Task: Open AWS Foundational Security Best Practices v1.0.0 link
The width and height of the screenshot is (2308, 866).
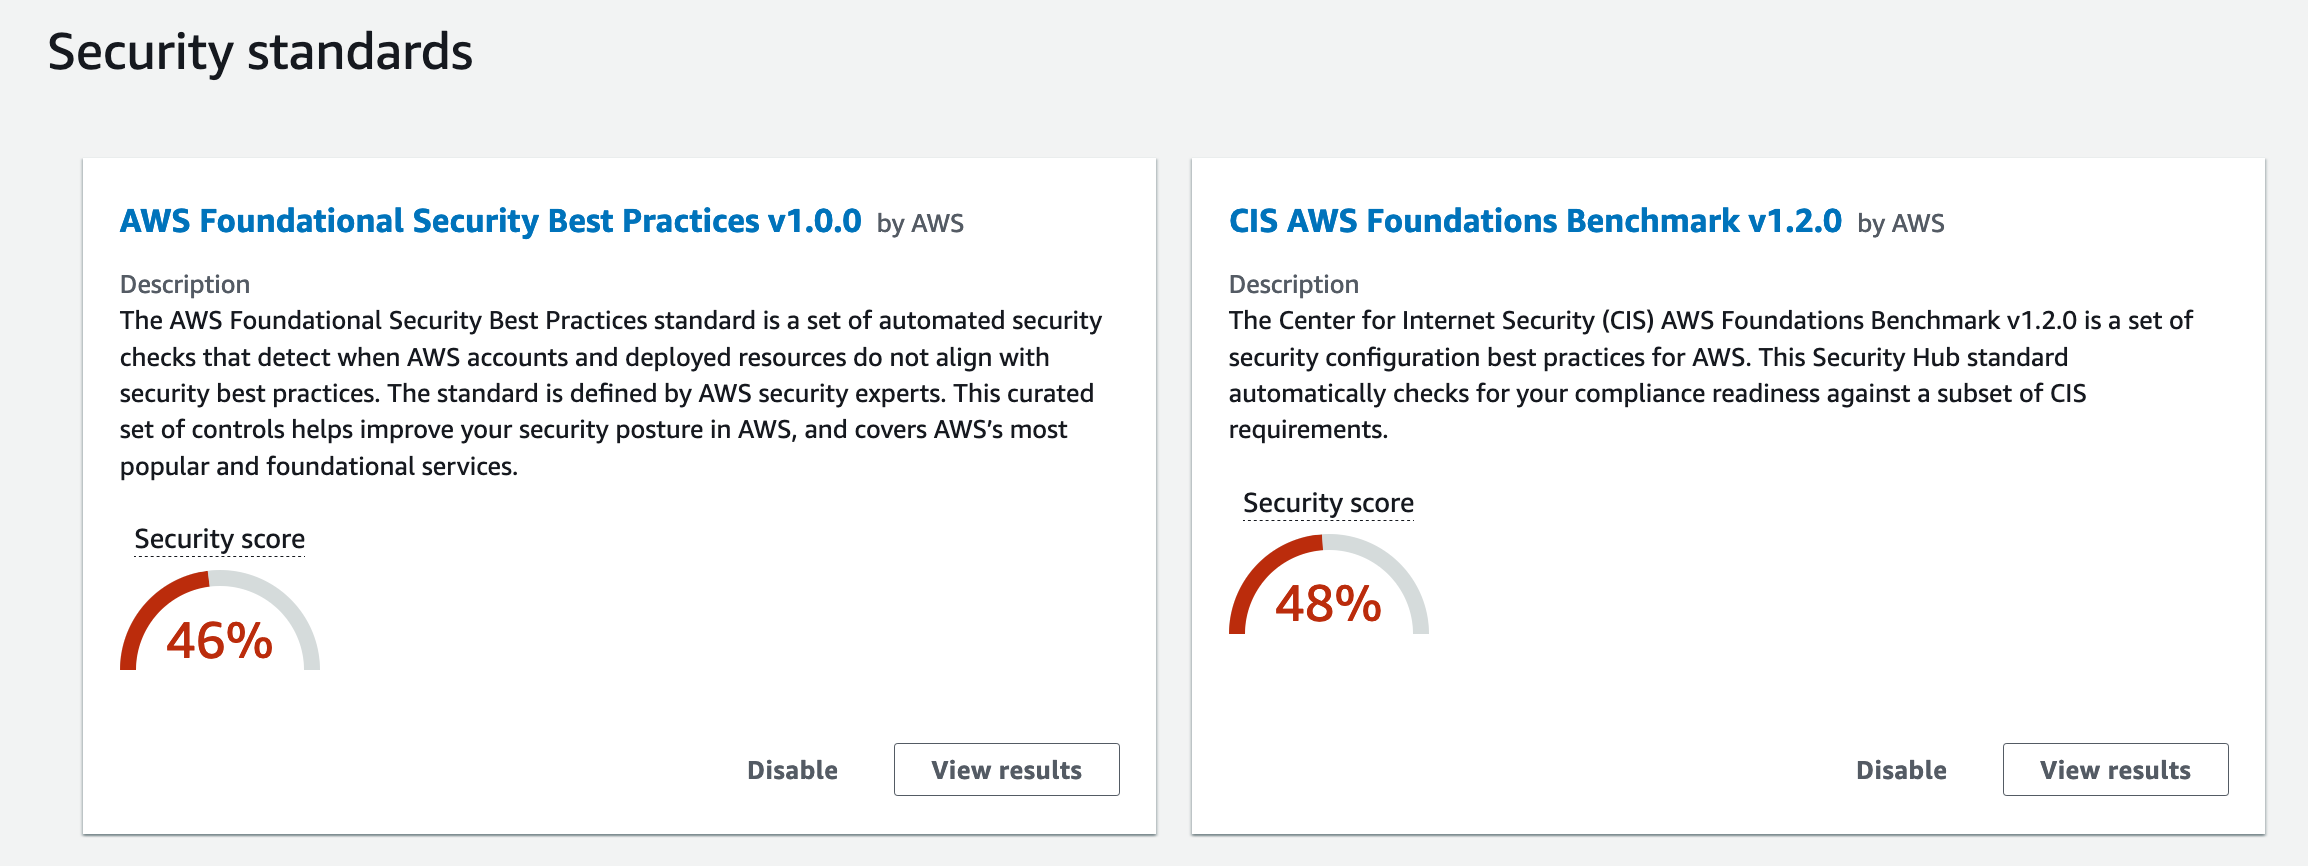Action: tap(490, 221)
